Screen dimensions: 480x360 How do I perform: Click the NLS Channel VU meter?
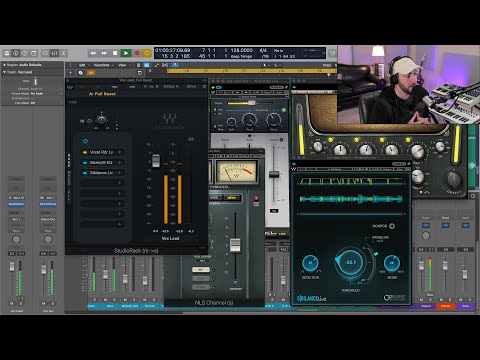pyautogui.click(x=236, y=172)
